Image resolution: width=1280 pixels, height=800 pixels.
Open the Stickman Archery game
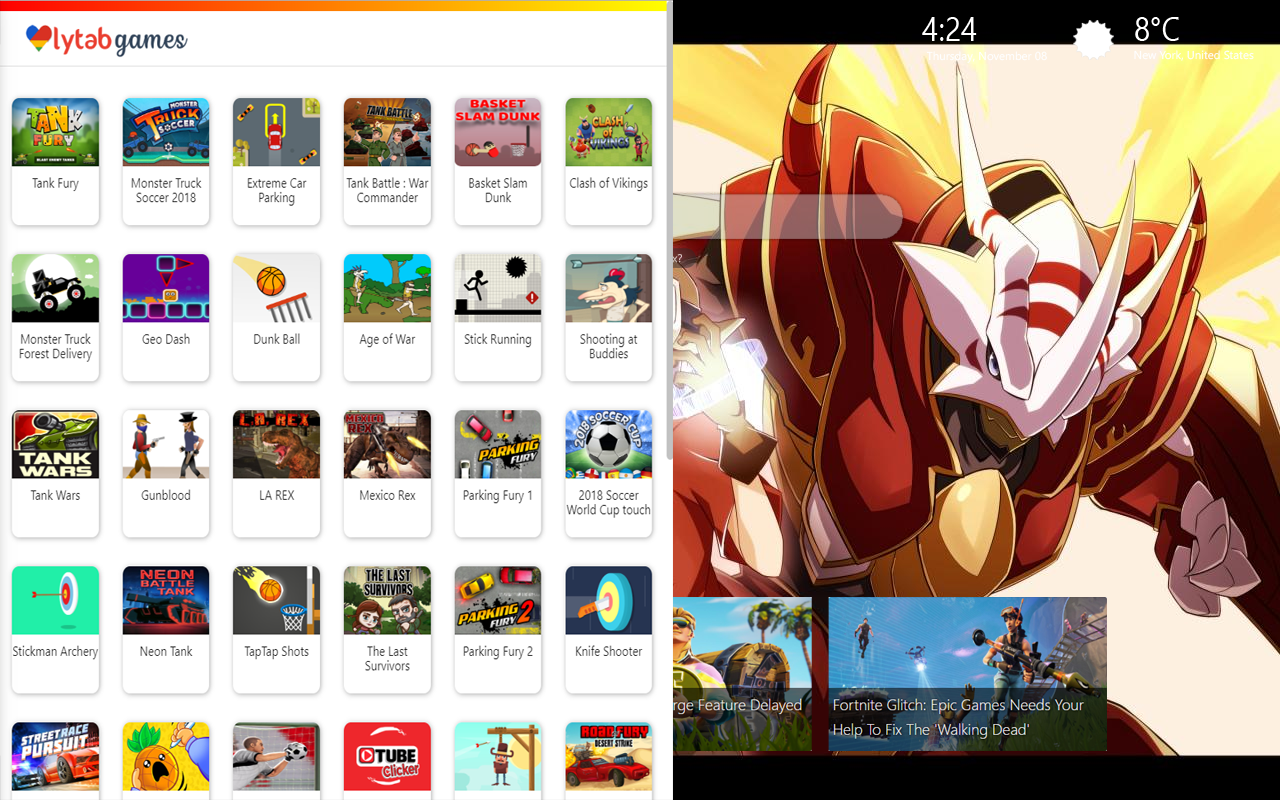click(x=55, y=601)
